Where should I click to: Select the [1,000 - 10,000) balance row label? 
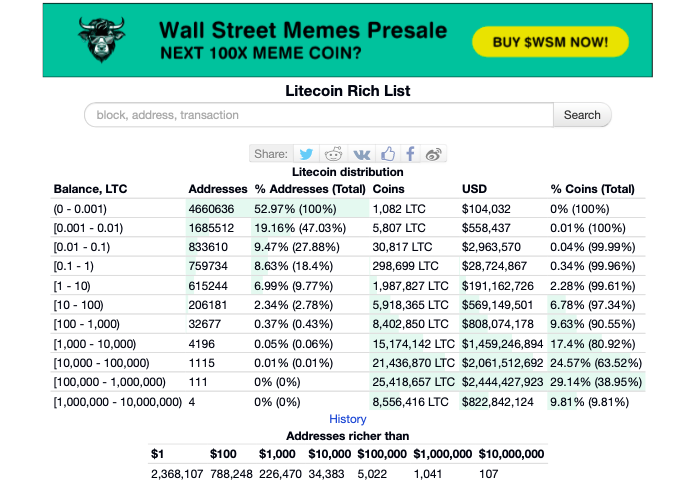[x=95, y=344]
